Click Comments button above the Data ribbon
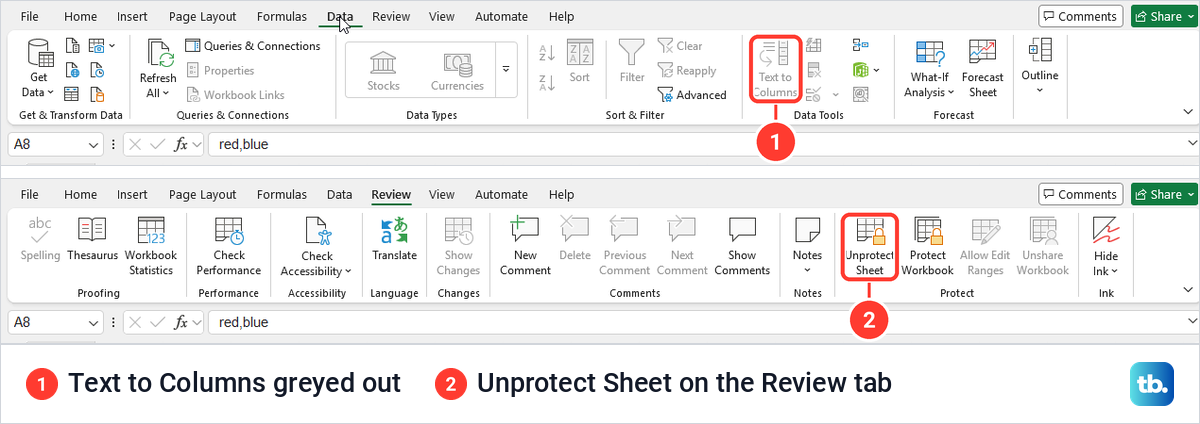This screenshot has width=1200, height=424. click(x=1081, y=16)
